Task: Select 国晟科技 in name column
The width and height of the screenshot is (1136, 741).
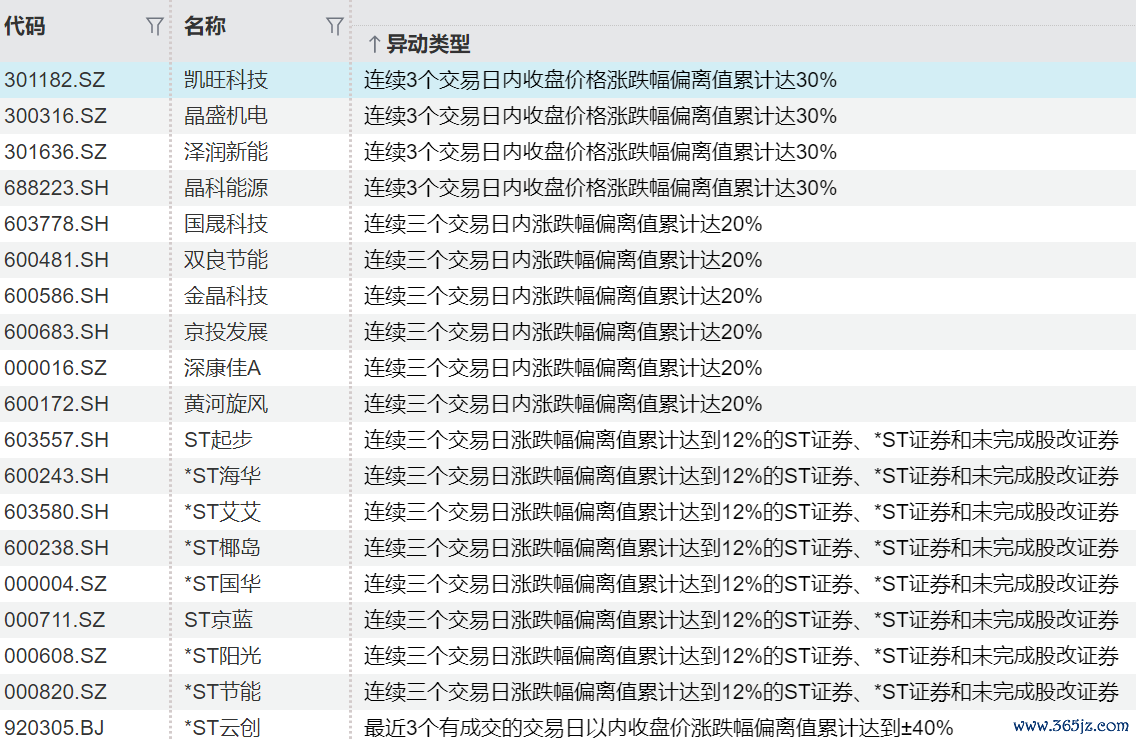Action: [x=226, y=224]
